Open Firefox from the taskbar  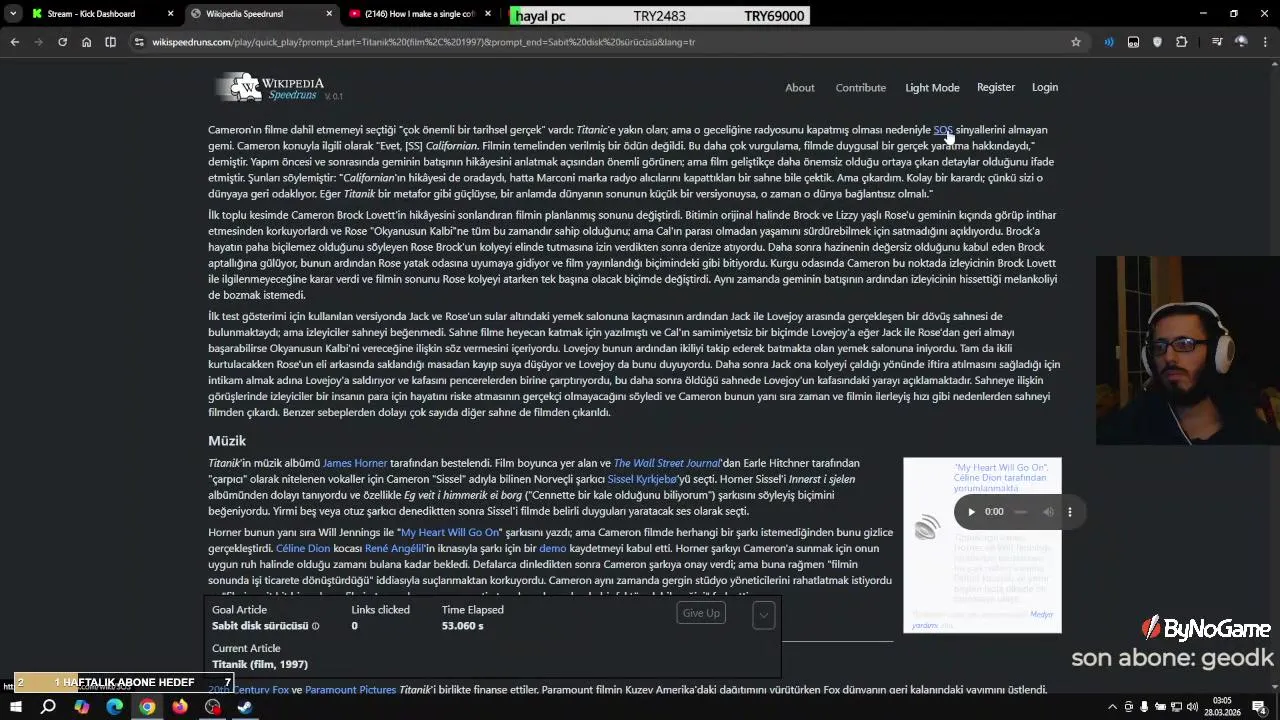[x=180, y=707]
